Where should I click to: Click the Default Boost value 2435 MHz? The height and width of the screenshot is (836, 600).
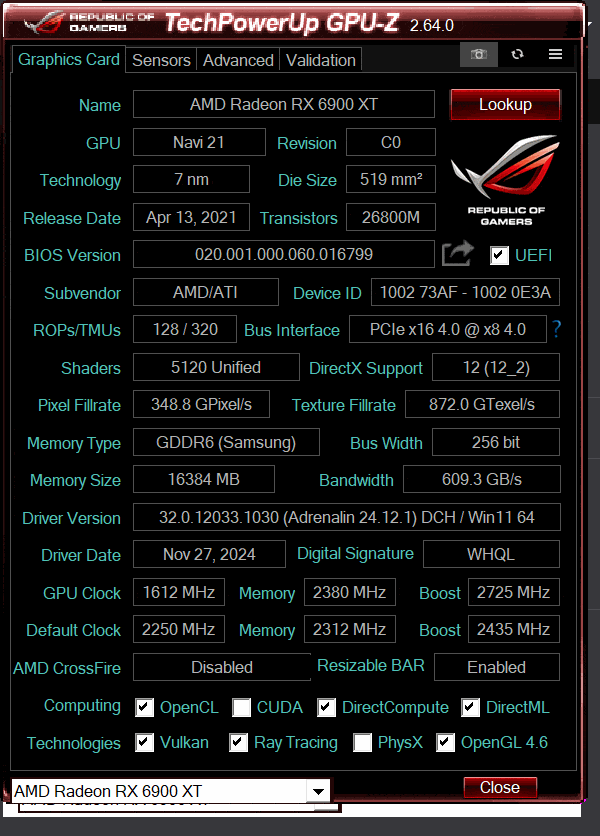coord(514,629)
